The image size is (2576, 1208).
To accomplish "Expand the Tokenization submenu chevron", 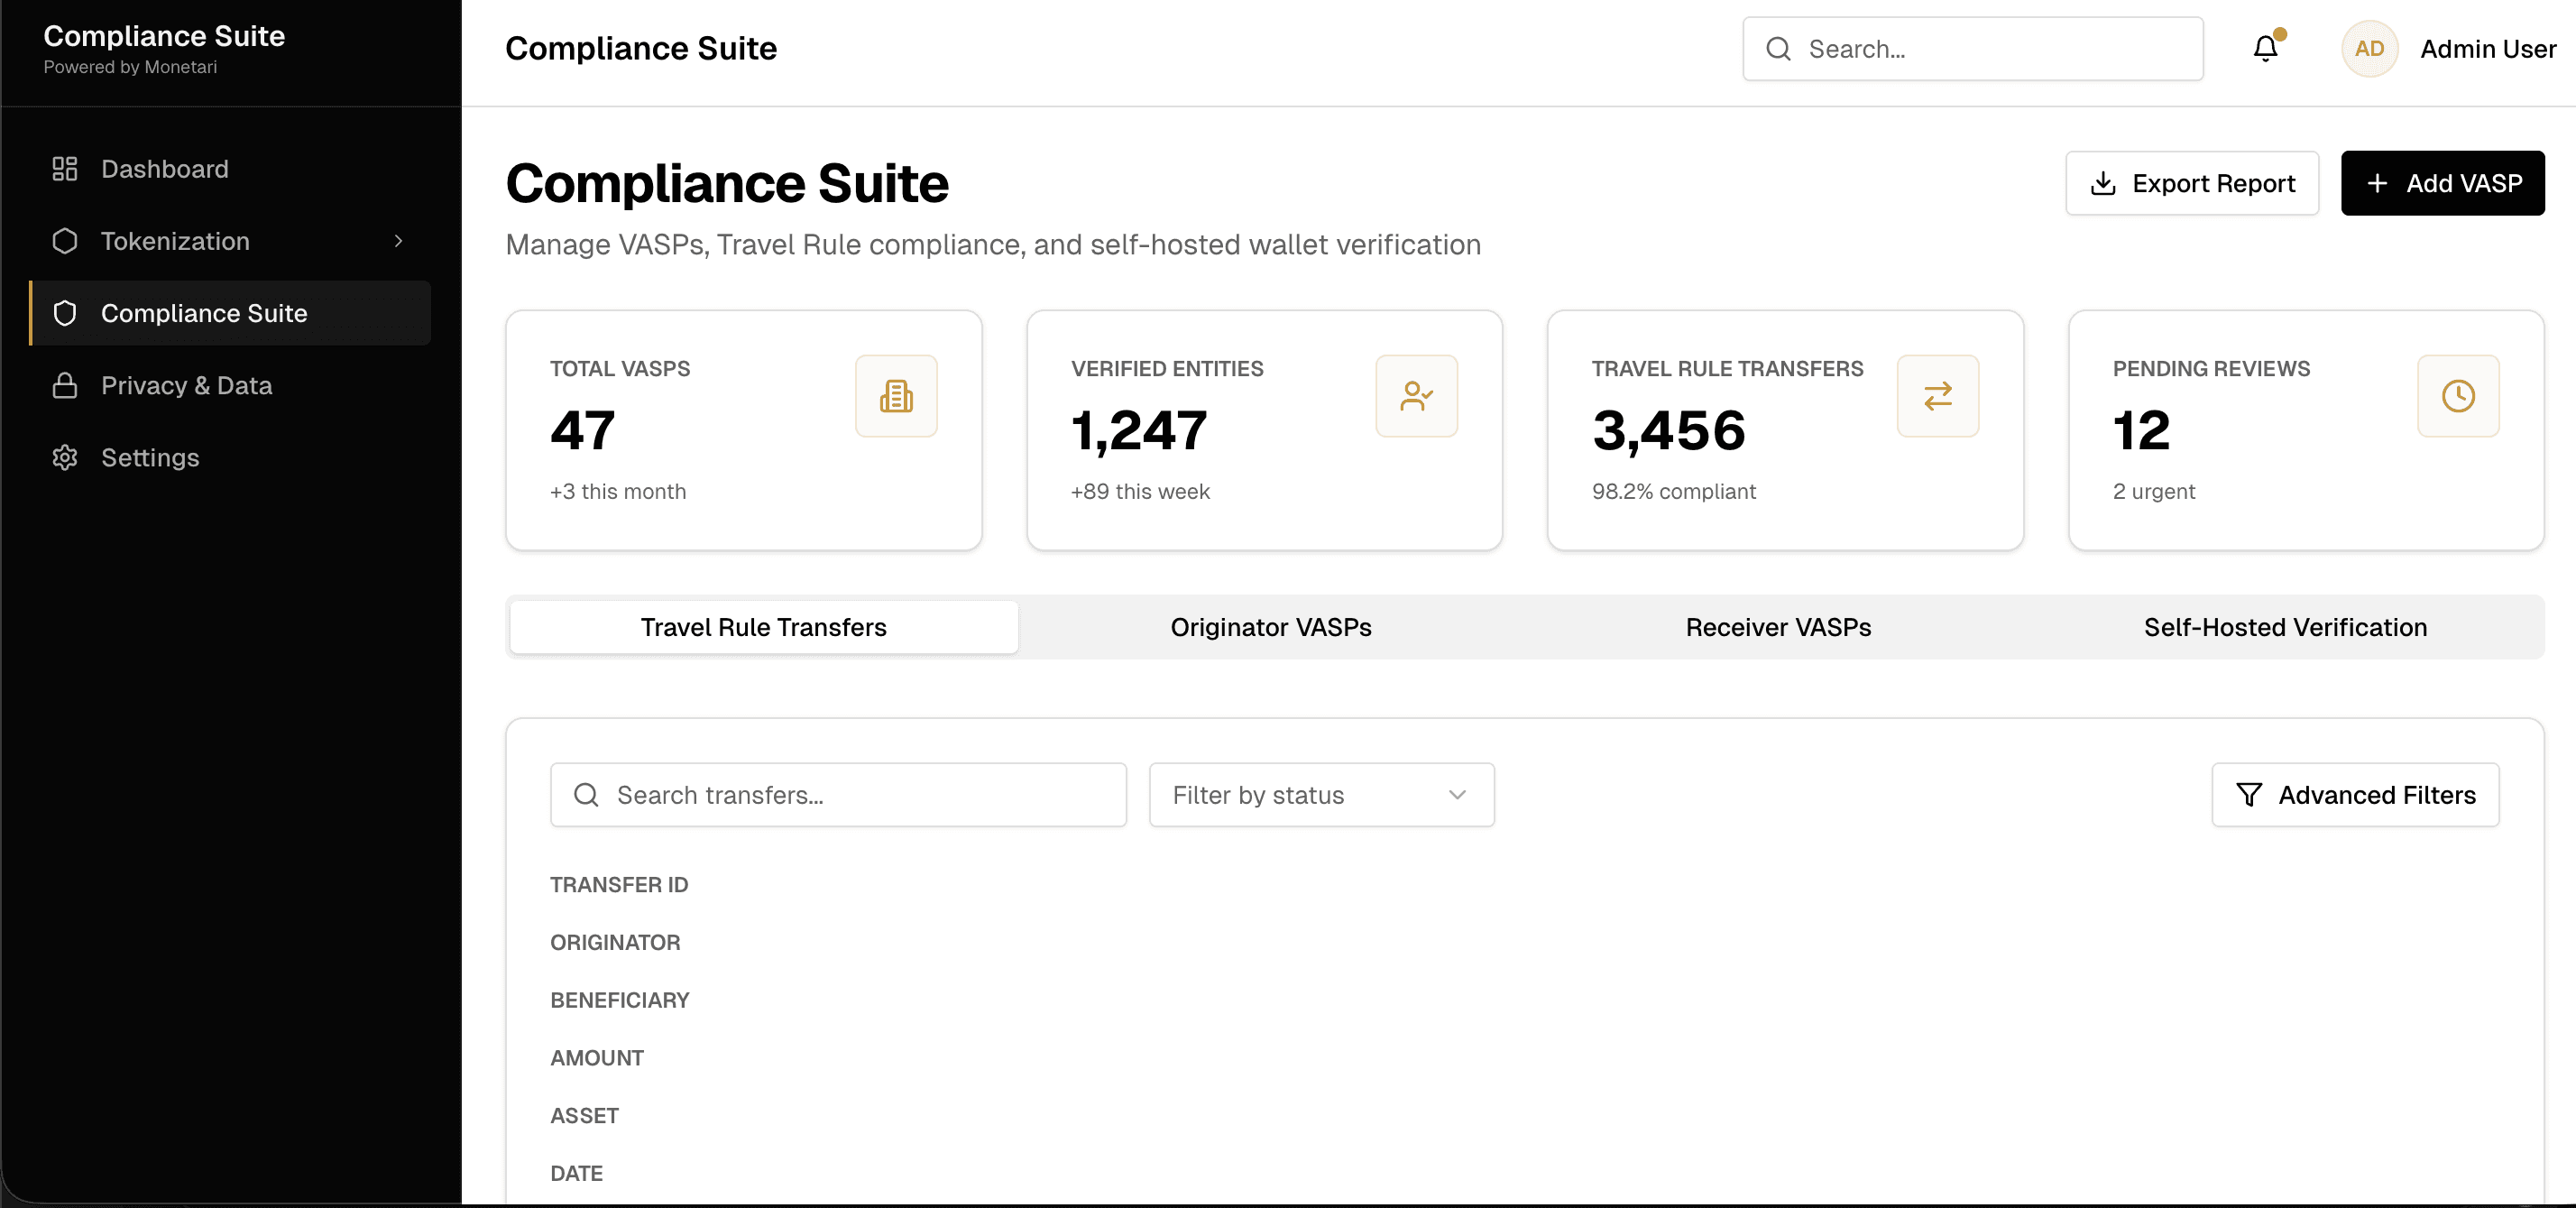I will pyautogui.click(x=399, y=241).
